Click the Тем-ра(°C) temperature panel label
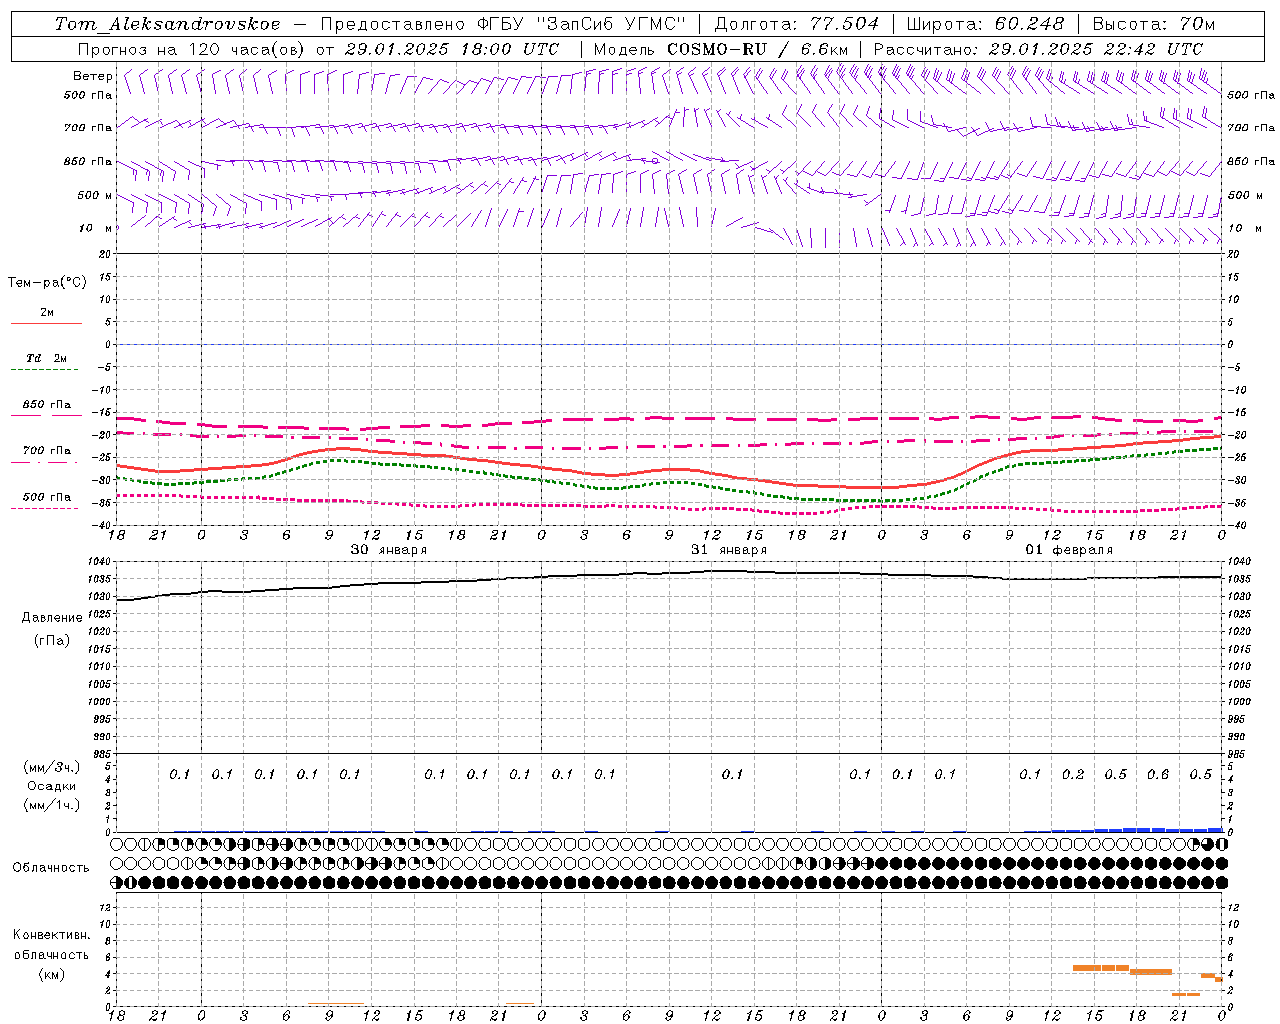1280x1024 pixels. [47, 283]
